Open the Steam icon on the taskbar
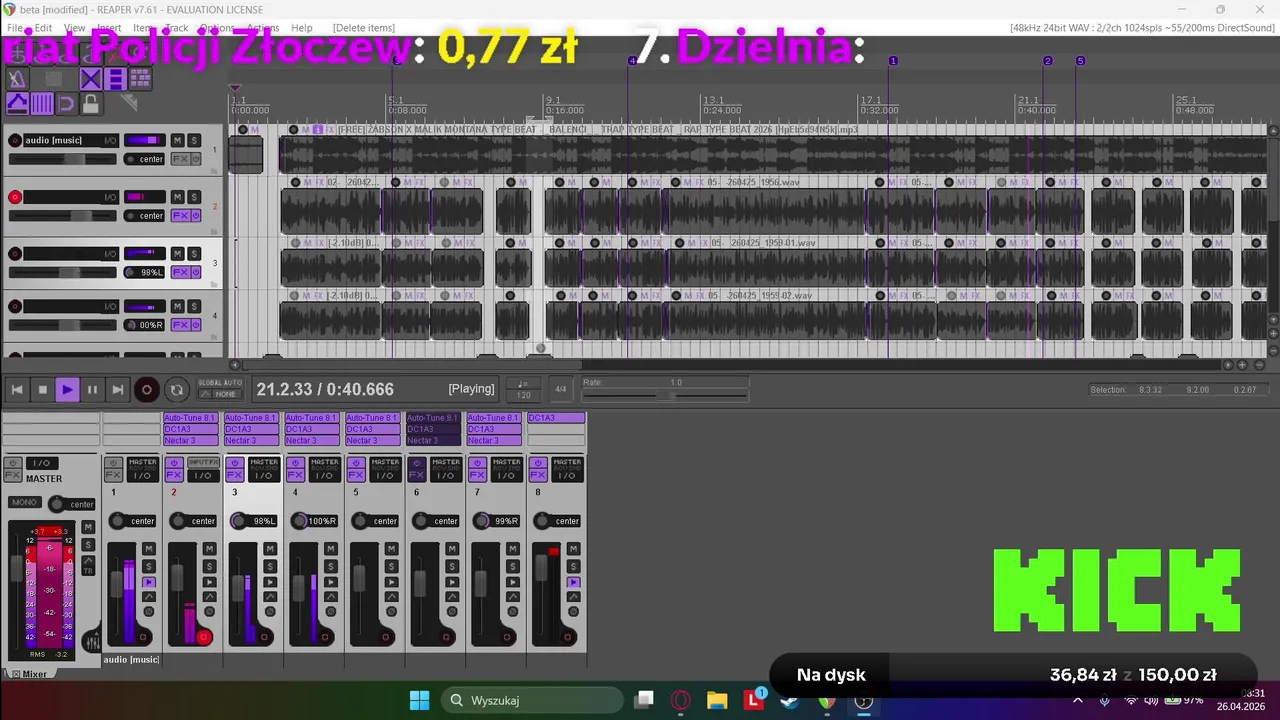The height and width of the screenshot is (720, 1280). 790,700
